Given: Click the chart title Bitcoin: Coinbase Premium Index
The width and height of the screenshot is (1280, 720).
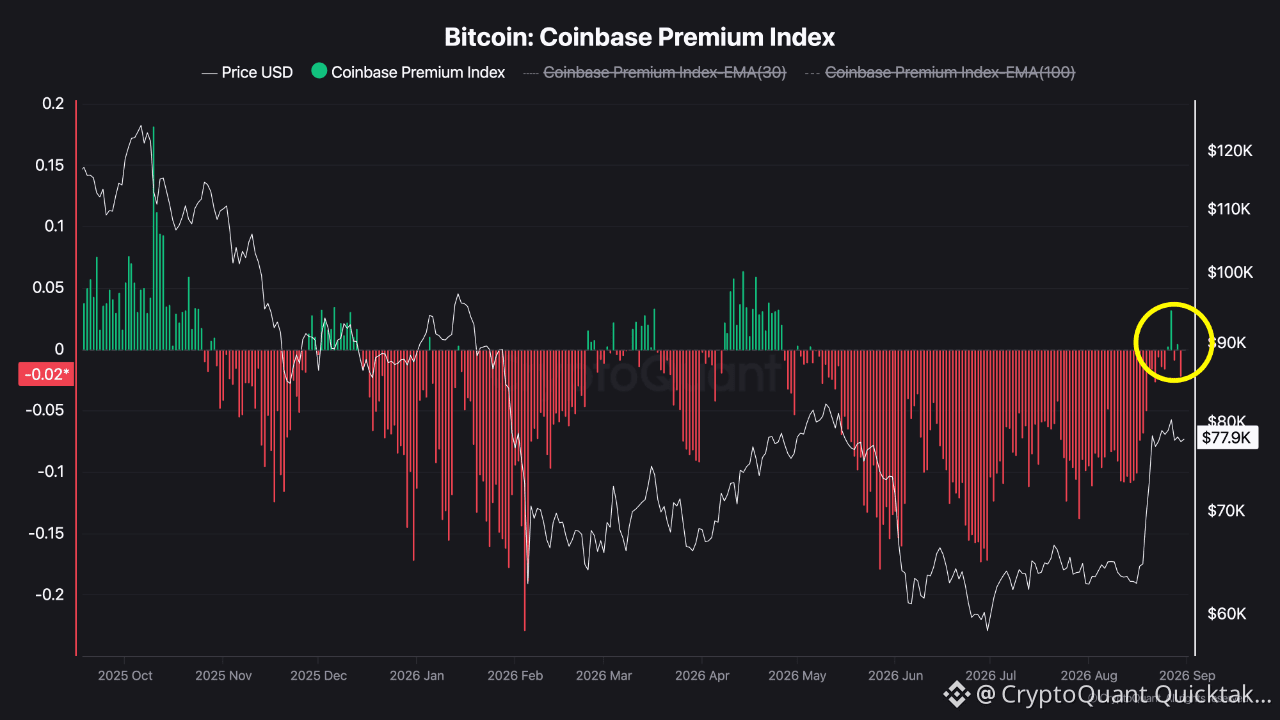Looking at the screenshot, I should pyautogui.click(x=640, y=38).
